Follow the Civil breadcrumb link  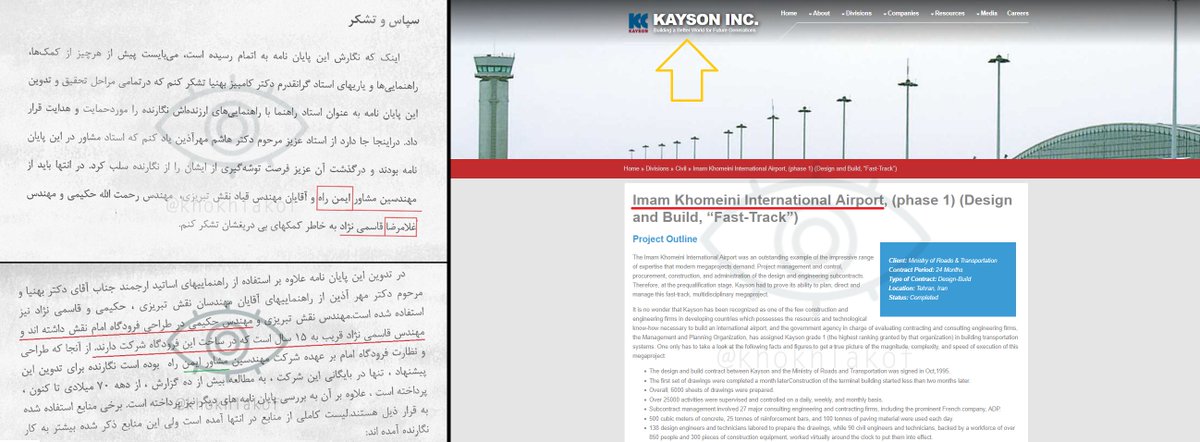pos(681,169)
